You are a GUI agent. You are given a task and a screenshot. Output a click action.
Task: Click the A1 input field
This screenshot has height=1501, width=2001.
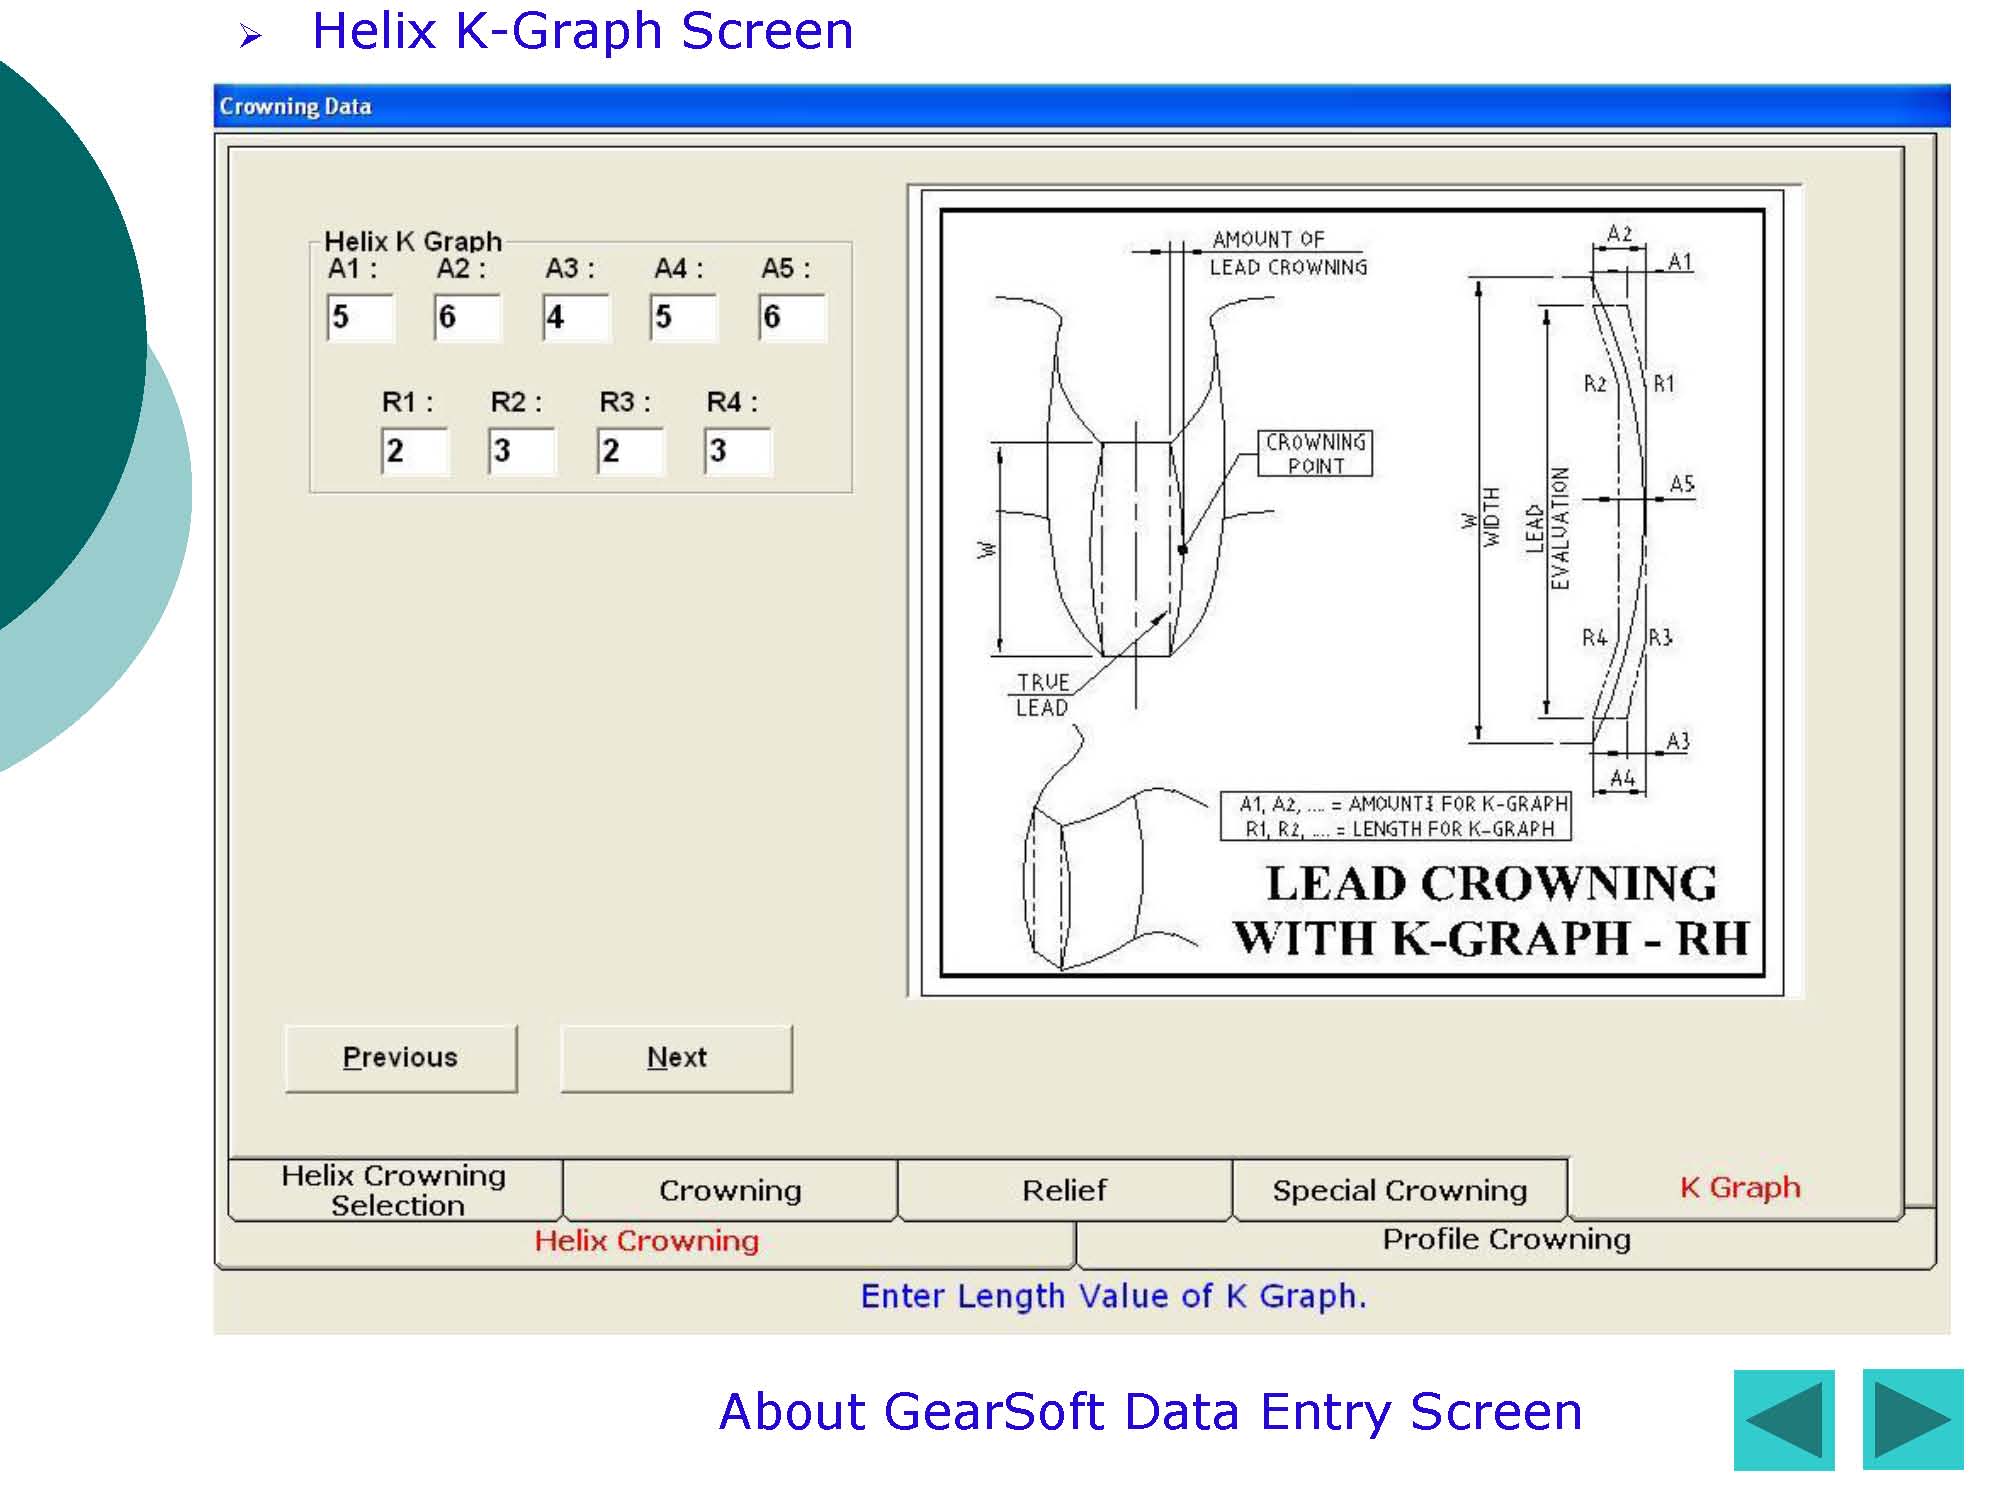coord(360,318)
